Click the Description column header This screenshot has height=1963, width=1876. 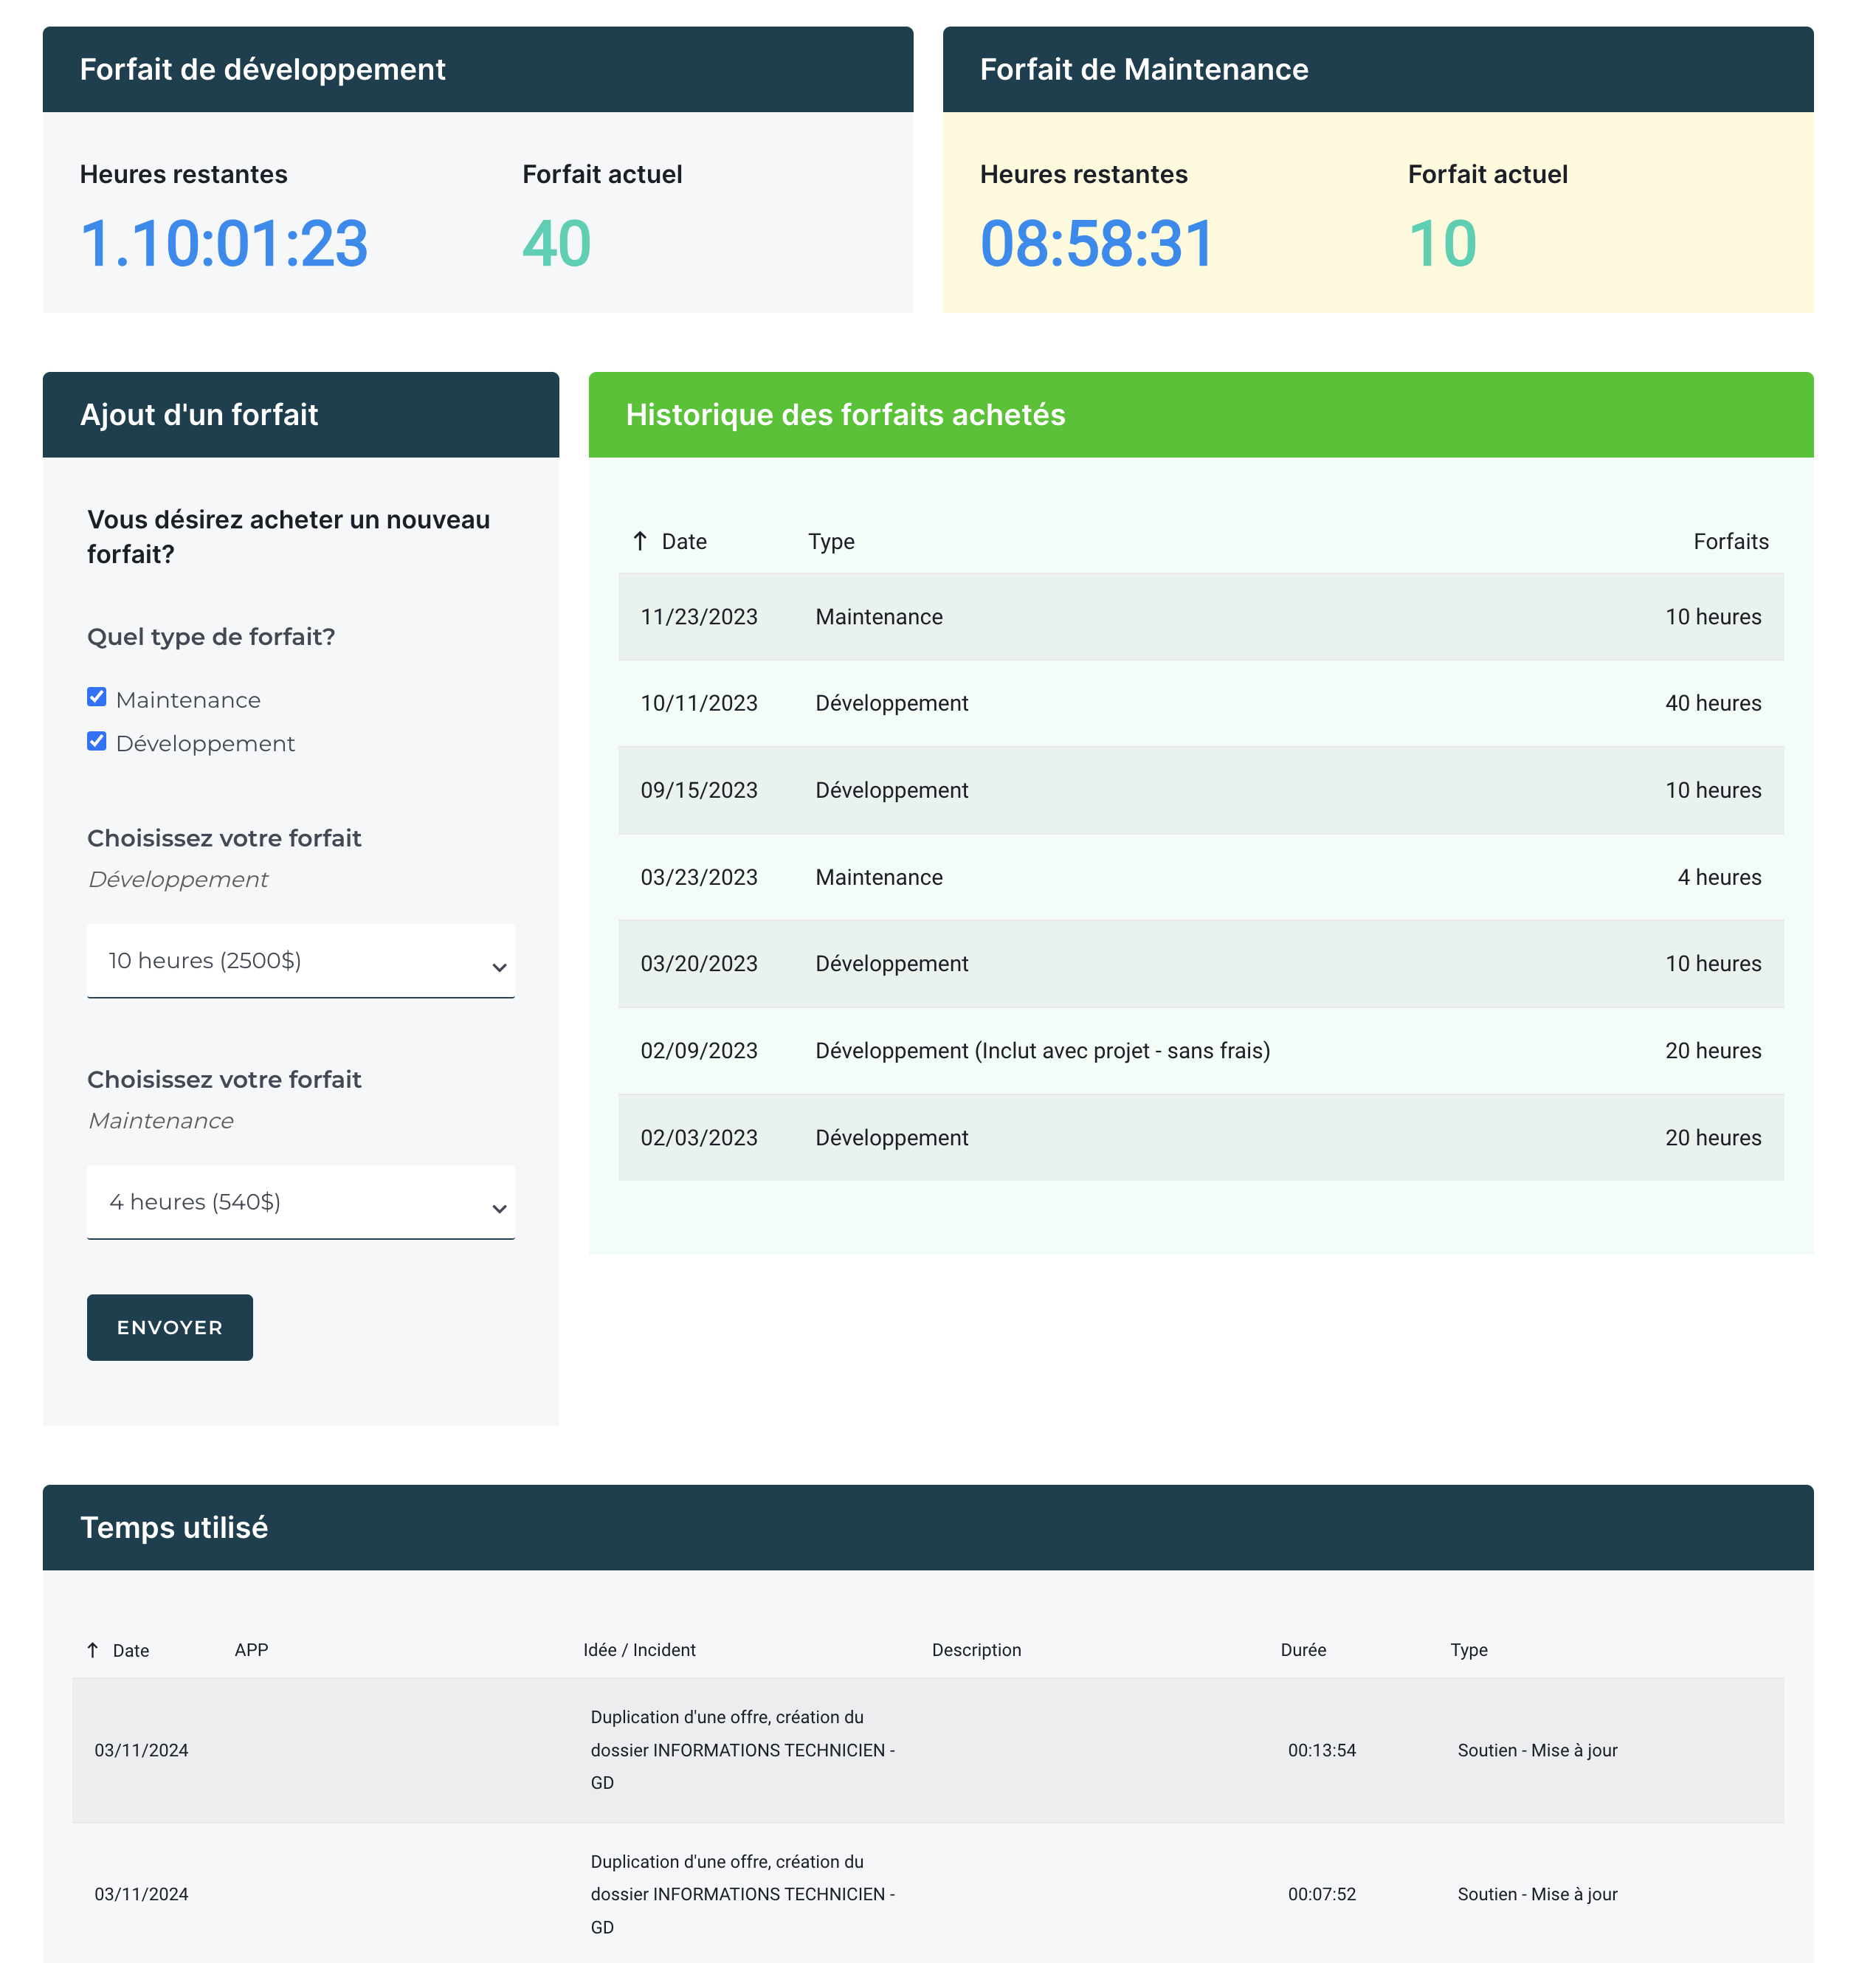click(976, 1650)
